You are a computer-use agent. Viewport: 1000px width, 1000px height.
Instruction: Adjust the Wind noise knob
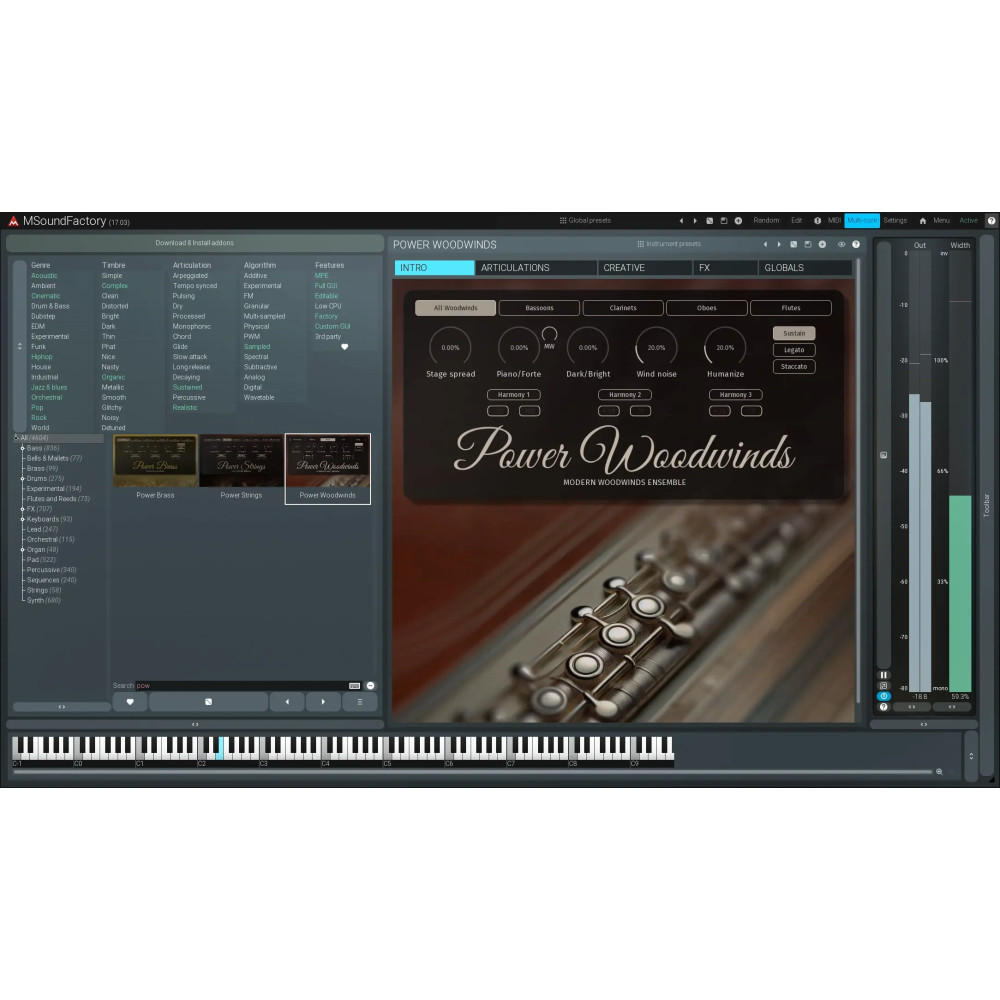point(656,348)
